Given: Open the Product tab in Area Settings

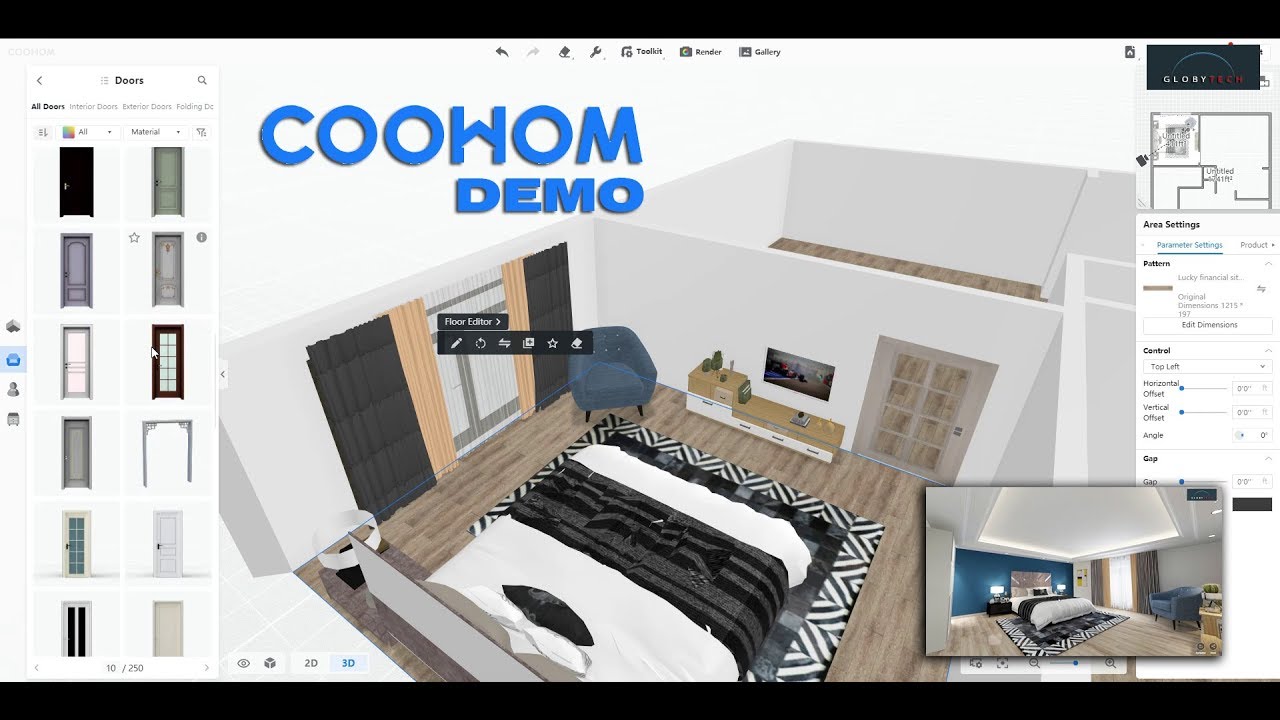Looking at the screenshot, I should click(x=1254, y=245).
